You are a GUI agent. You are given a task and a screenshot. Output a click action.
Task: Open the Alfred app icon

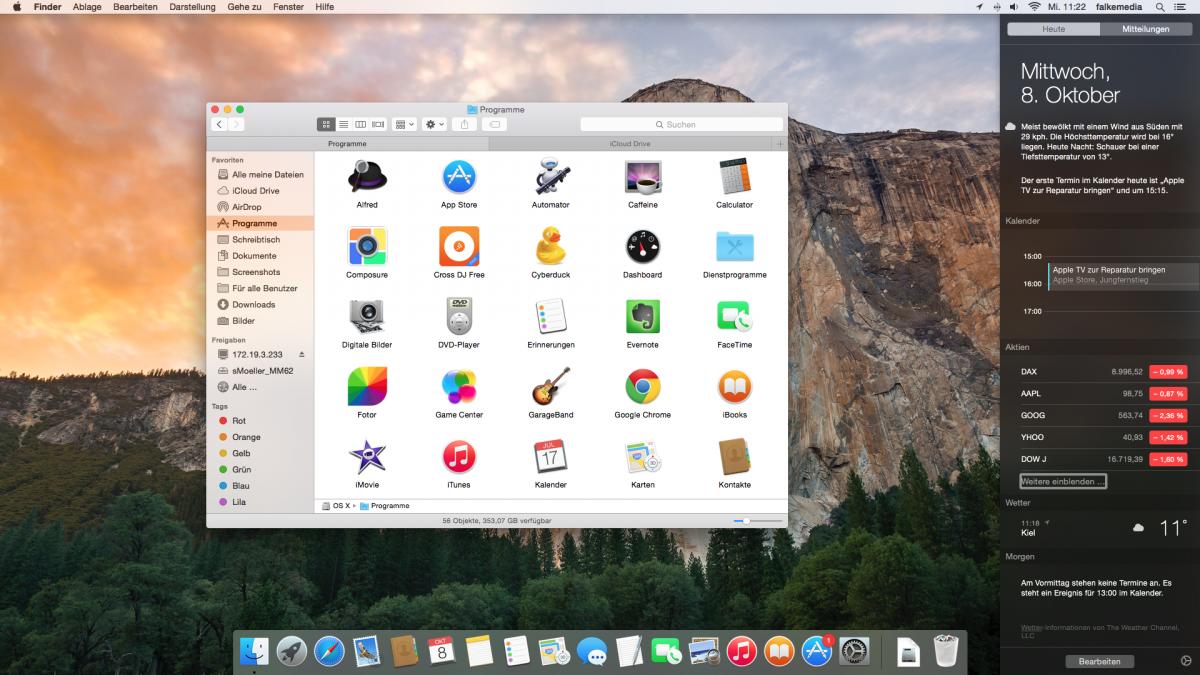tap(367, 177)
